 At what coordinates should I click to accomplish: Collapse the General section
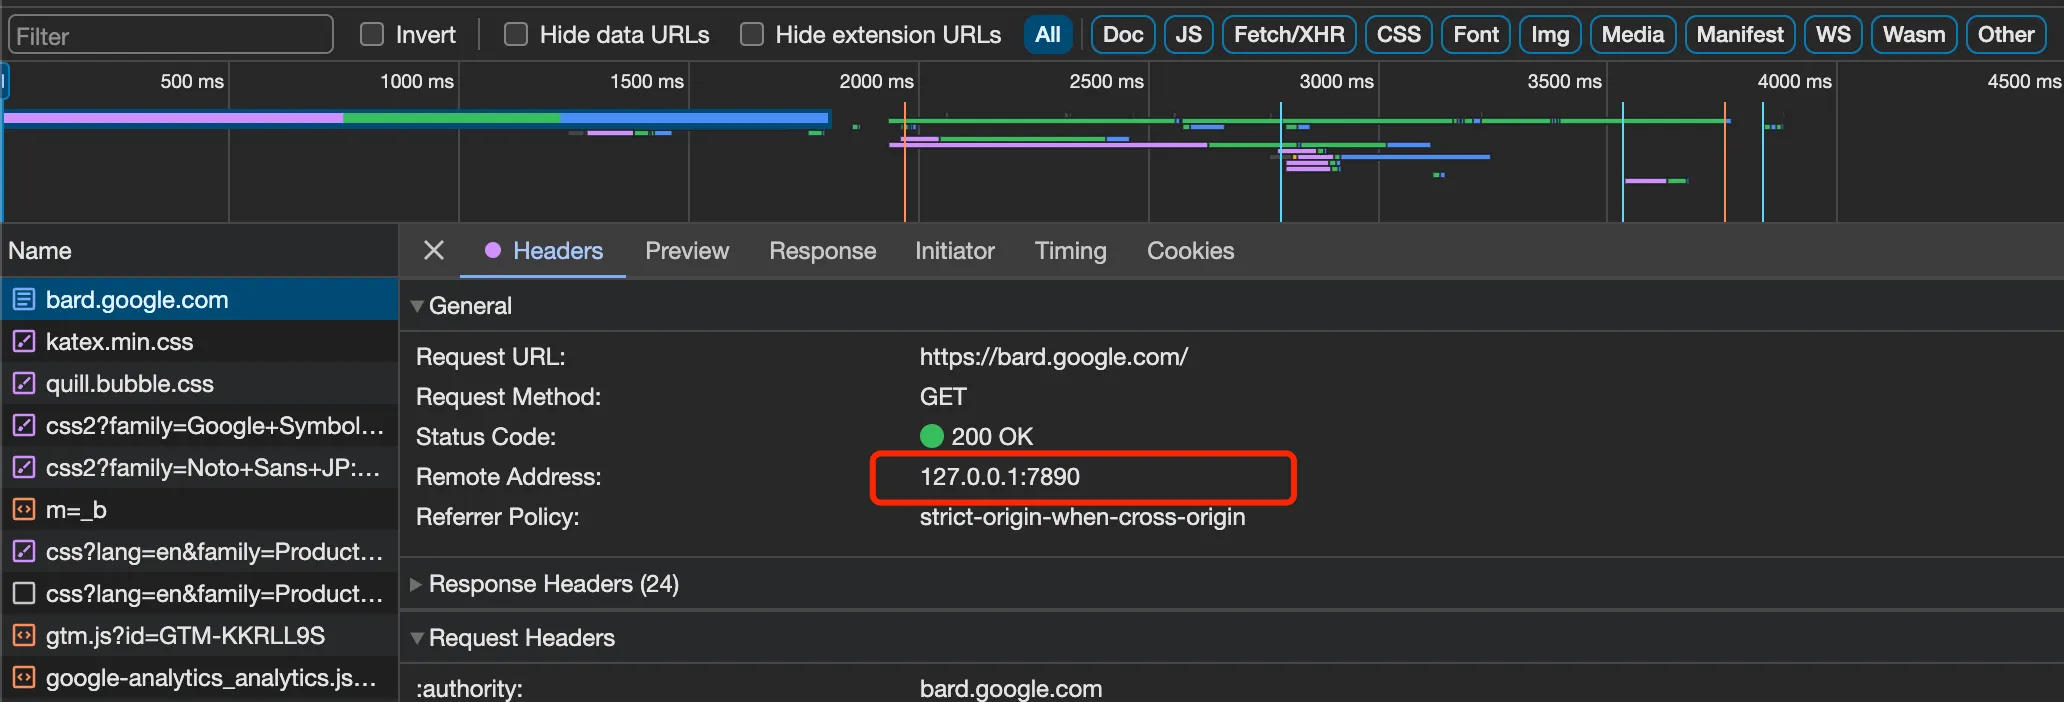[417, 306]
